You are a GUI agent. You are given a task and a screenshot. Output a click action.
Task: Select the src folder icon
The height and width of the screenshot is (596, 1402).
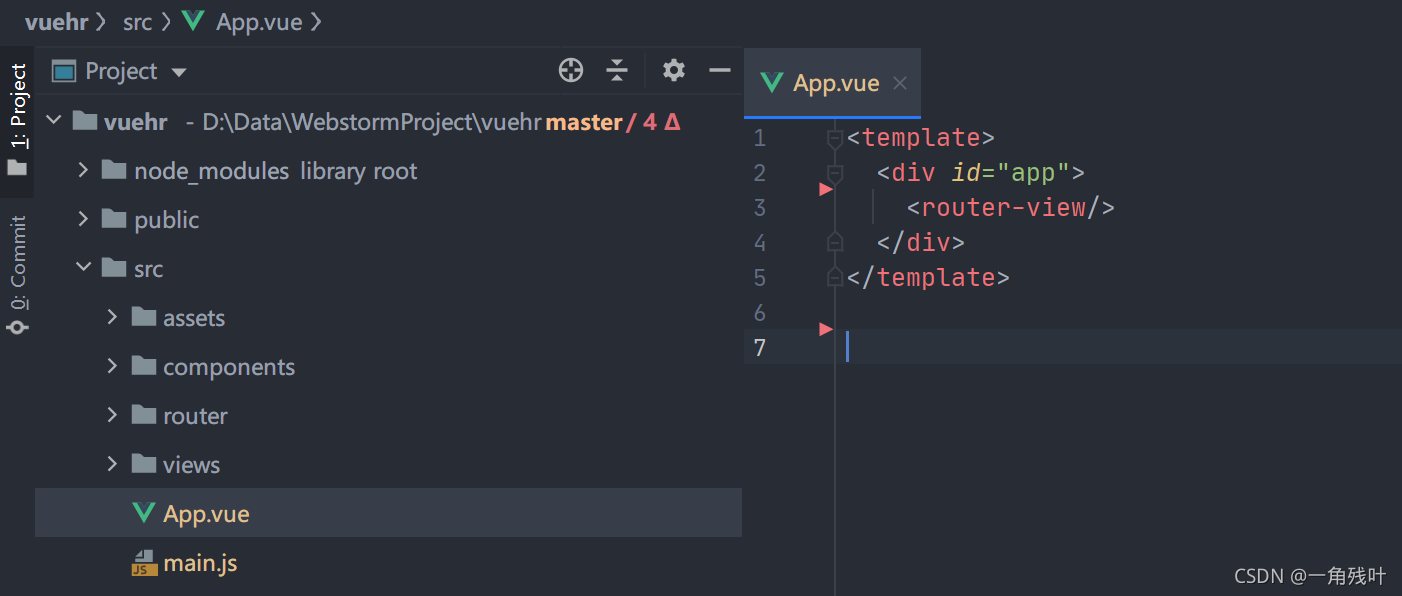(115, 268)
